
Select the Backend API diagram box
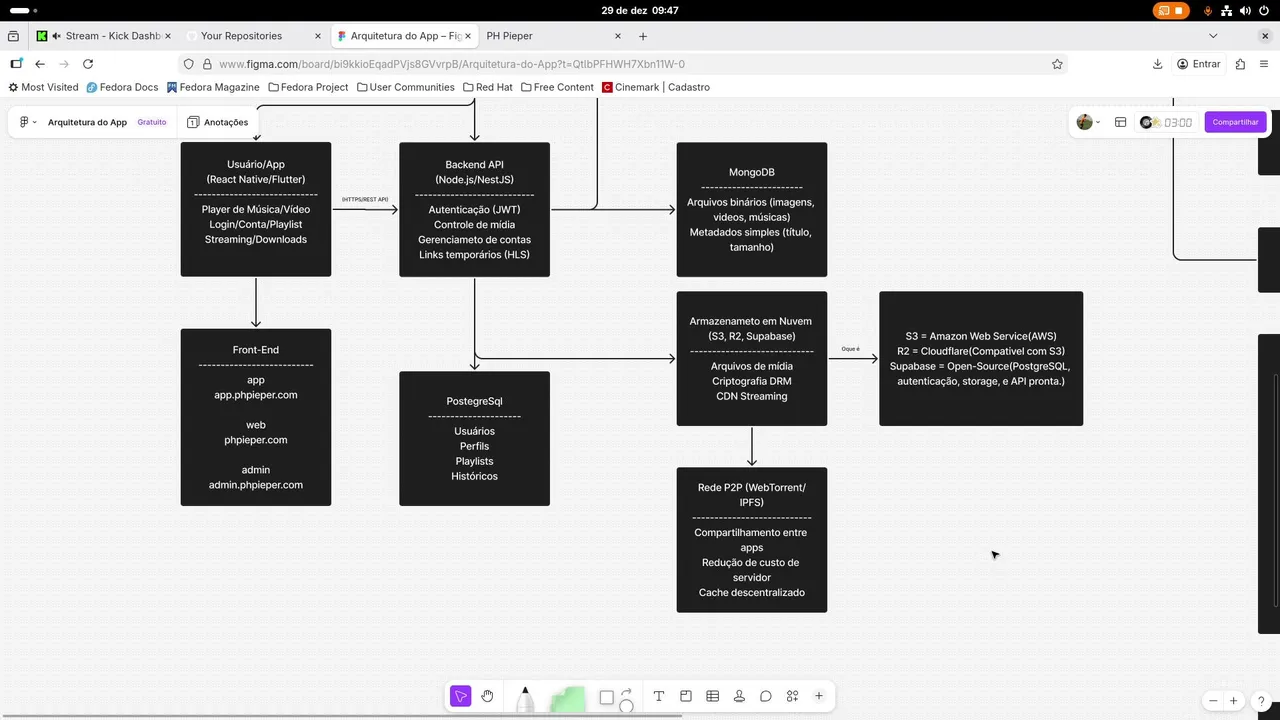coord(474,209)
